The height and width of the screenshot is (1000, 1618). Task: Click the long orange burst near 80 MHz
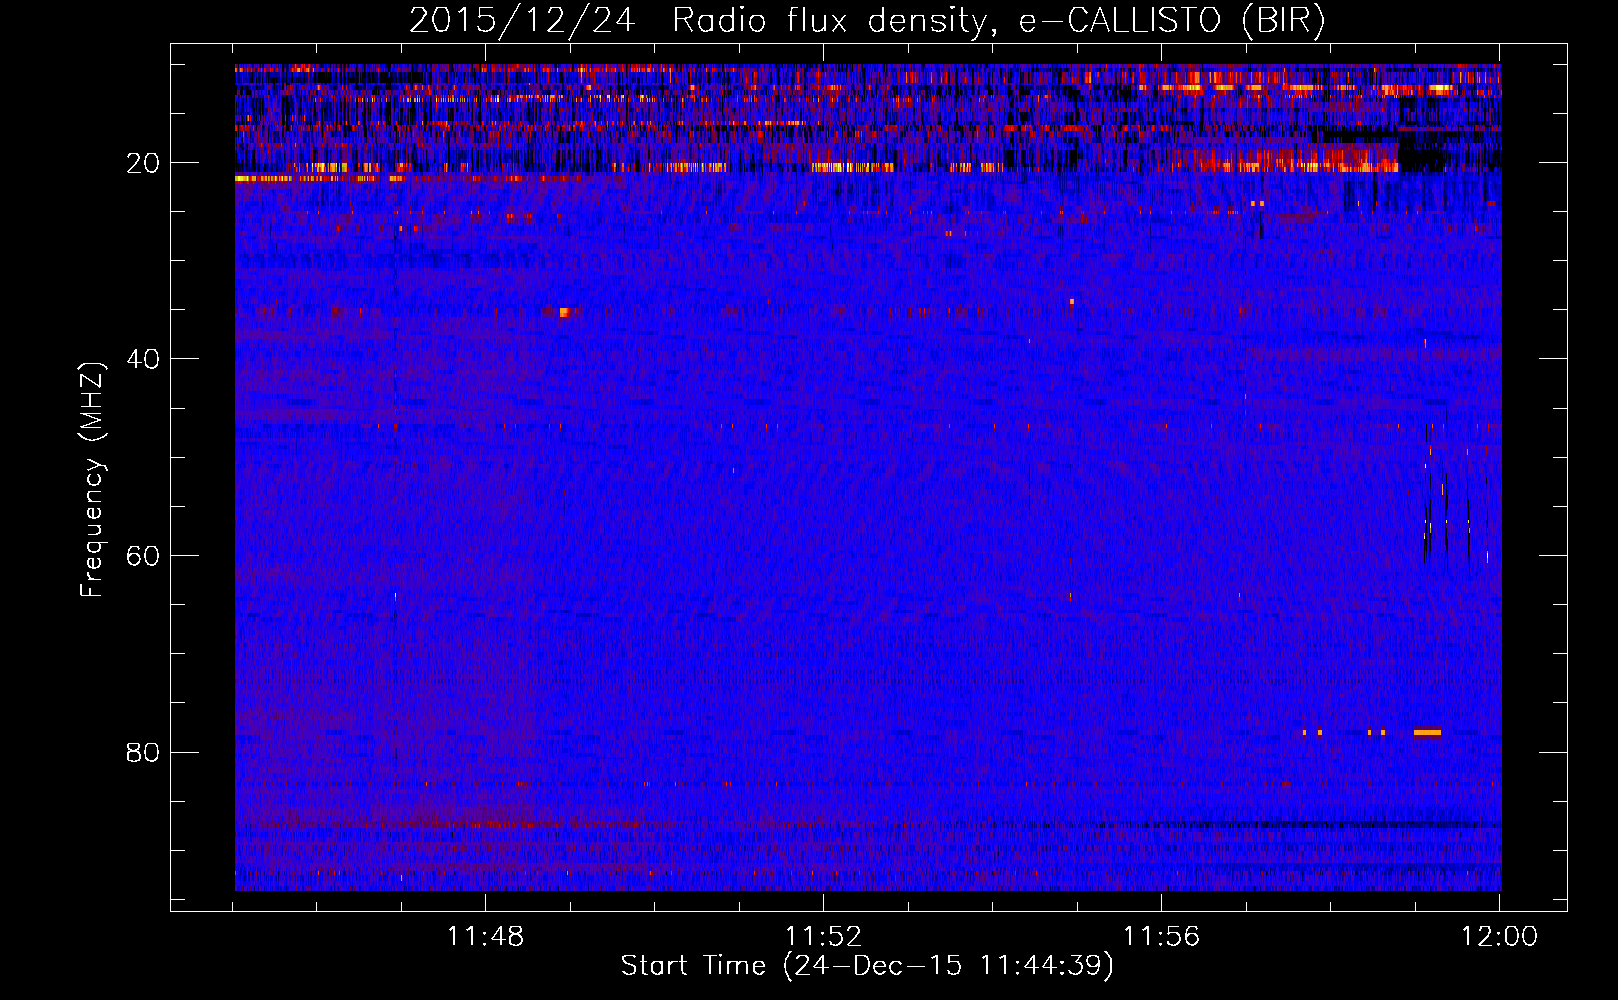tap(1427, 732)
